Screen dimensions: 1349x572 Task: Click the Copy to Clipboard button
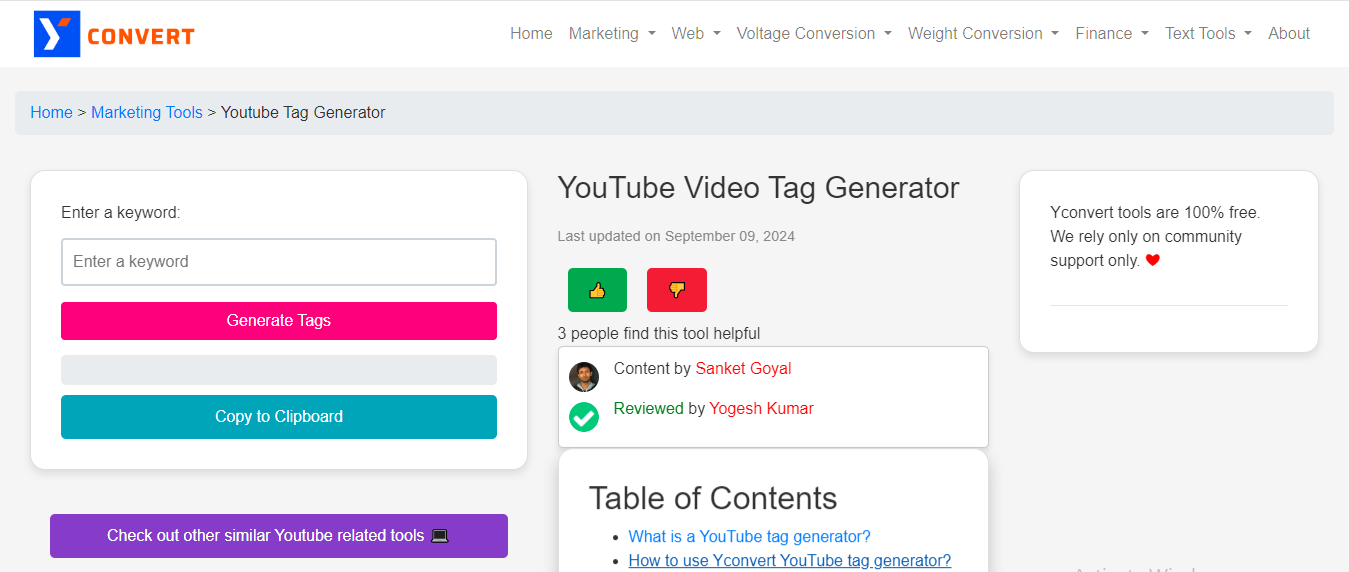[x=279, y=417]
